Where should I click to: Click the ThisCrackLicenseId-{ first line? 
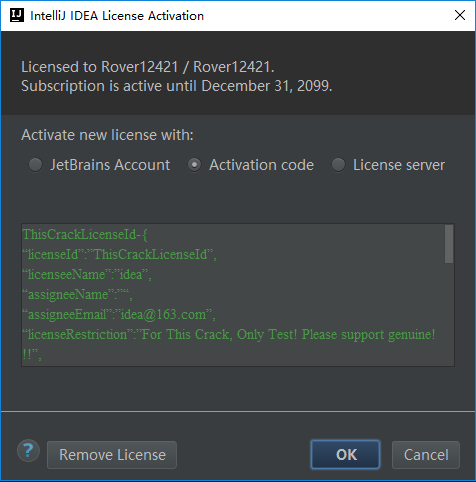85,235
